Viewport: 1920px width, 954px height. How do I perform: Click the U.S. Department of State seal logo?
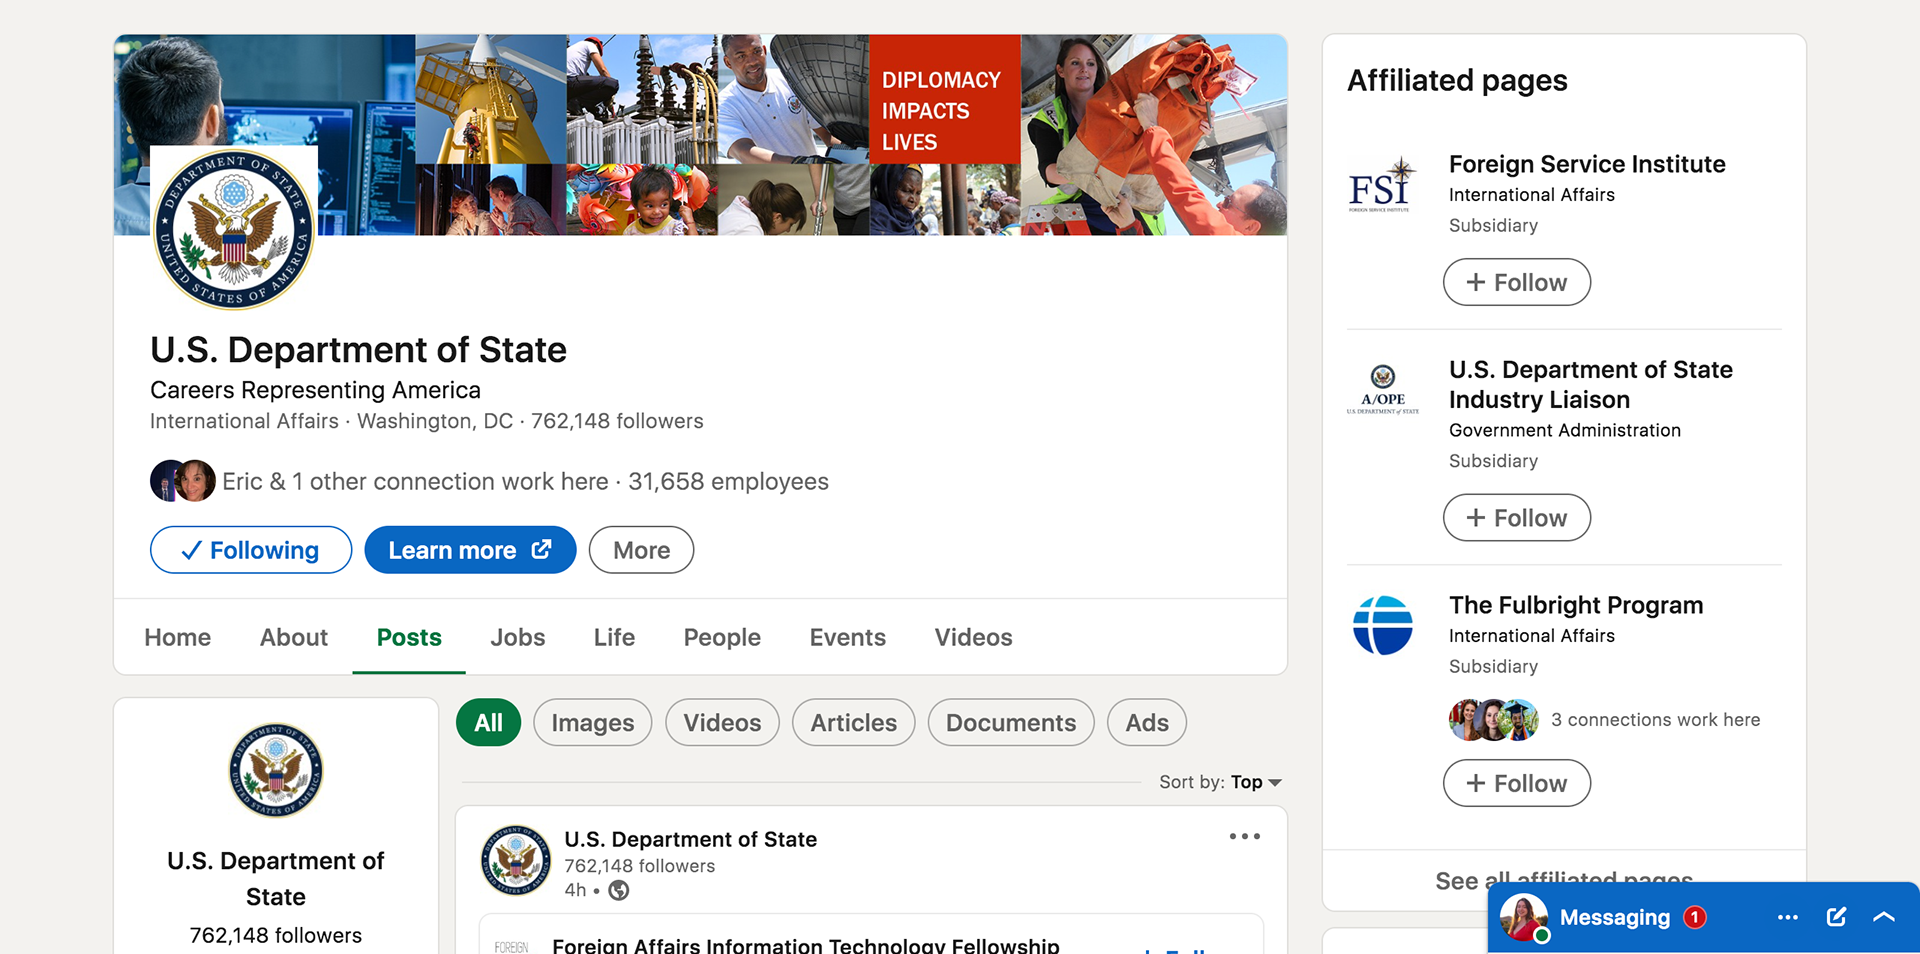coord(234,228)
